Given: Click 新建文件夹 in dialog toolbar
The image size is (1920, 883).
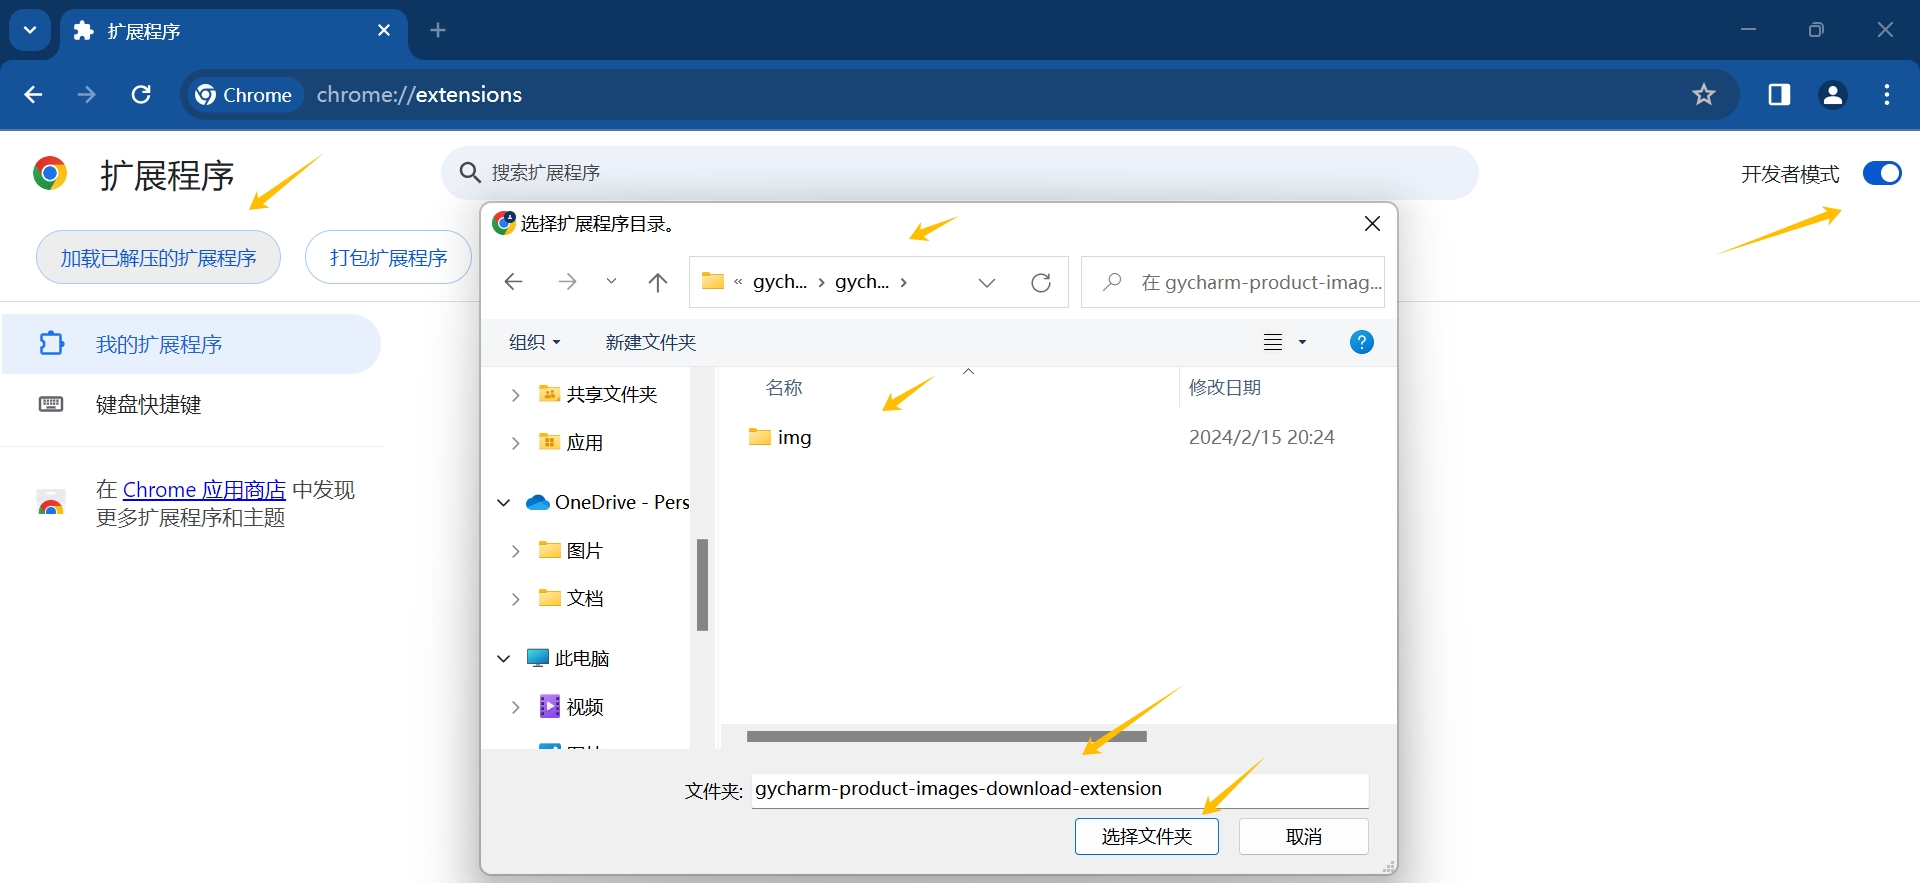Looking at the screenshot, I should coord(651,342).
